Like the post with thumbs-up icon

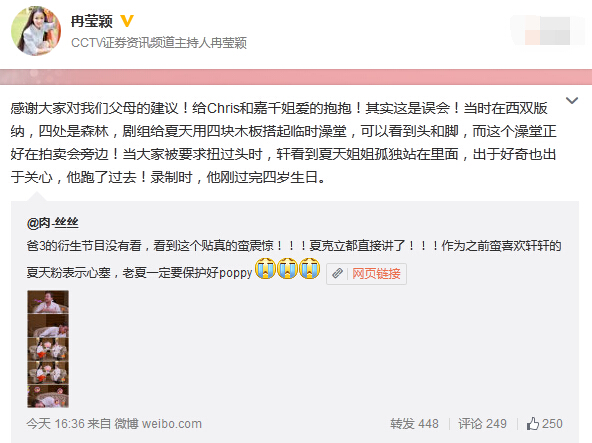click(x=544, y=424)
